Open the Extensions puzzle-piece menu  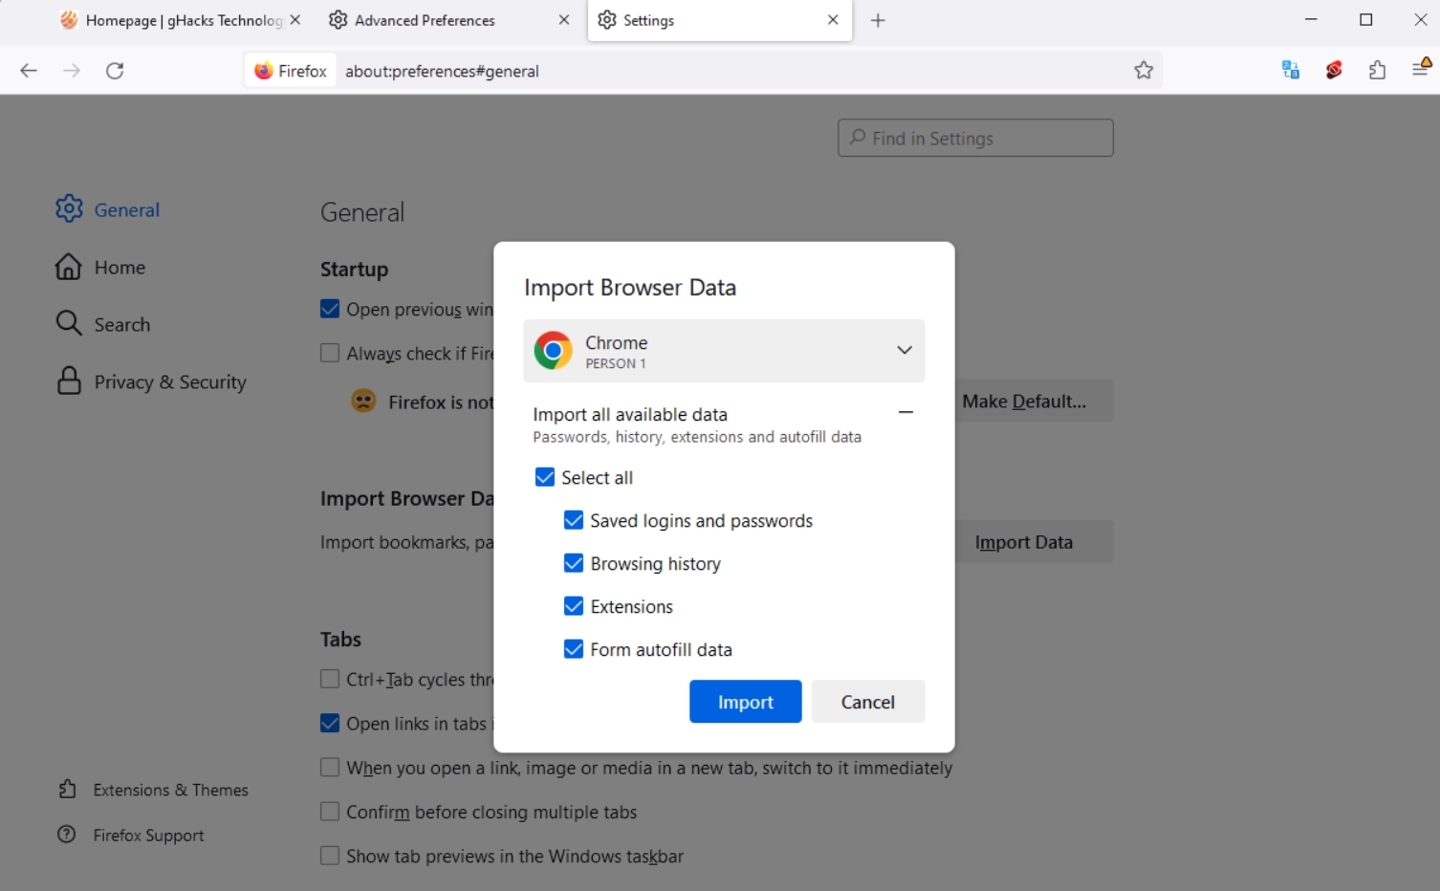pos(1377,70)
